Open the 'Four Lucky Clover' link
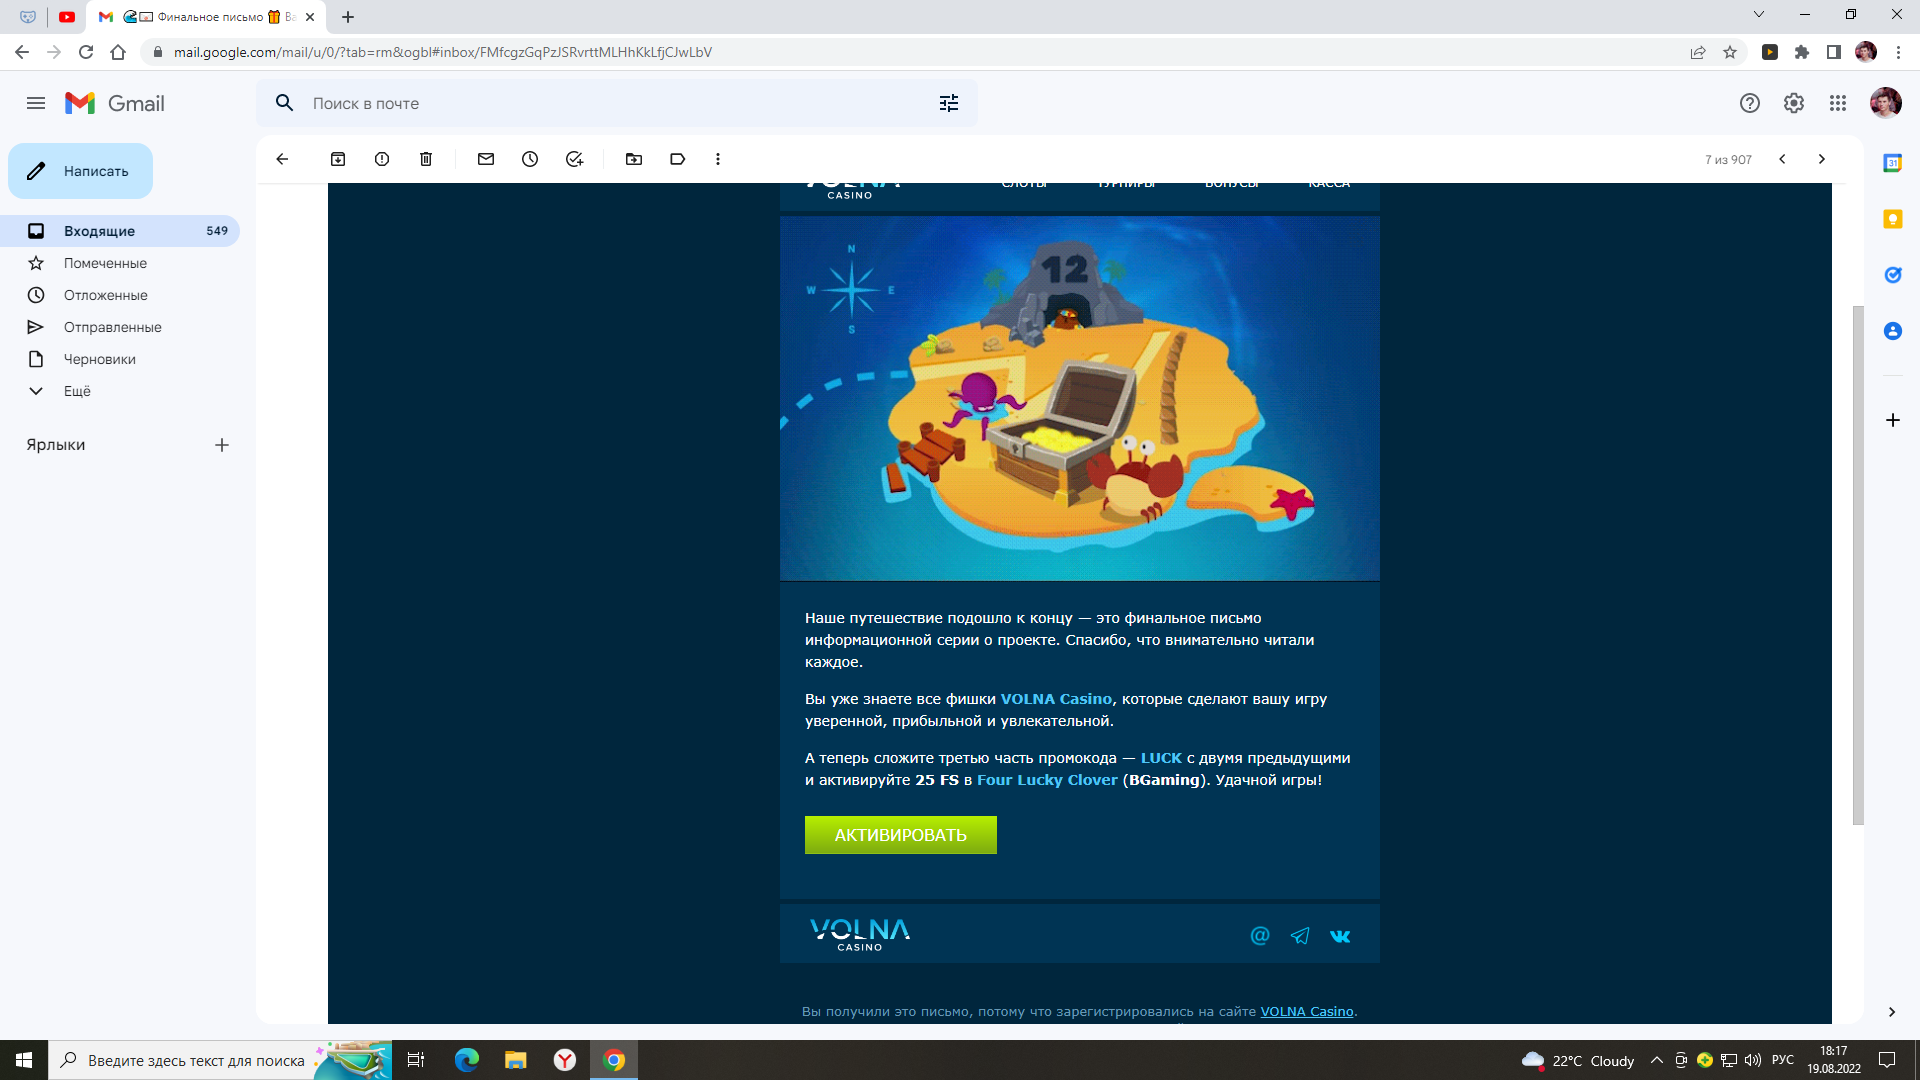The width and height of the screenshot is (1920, 1080). [1047, 780]
